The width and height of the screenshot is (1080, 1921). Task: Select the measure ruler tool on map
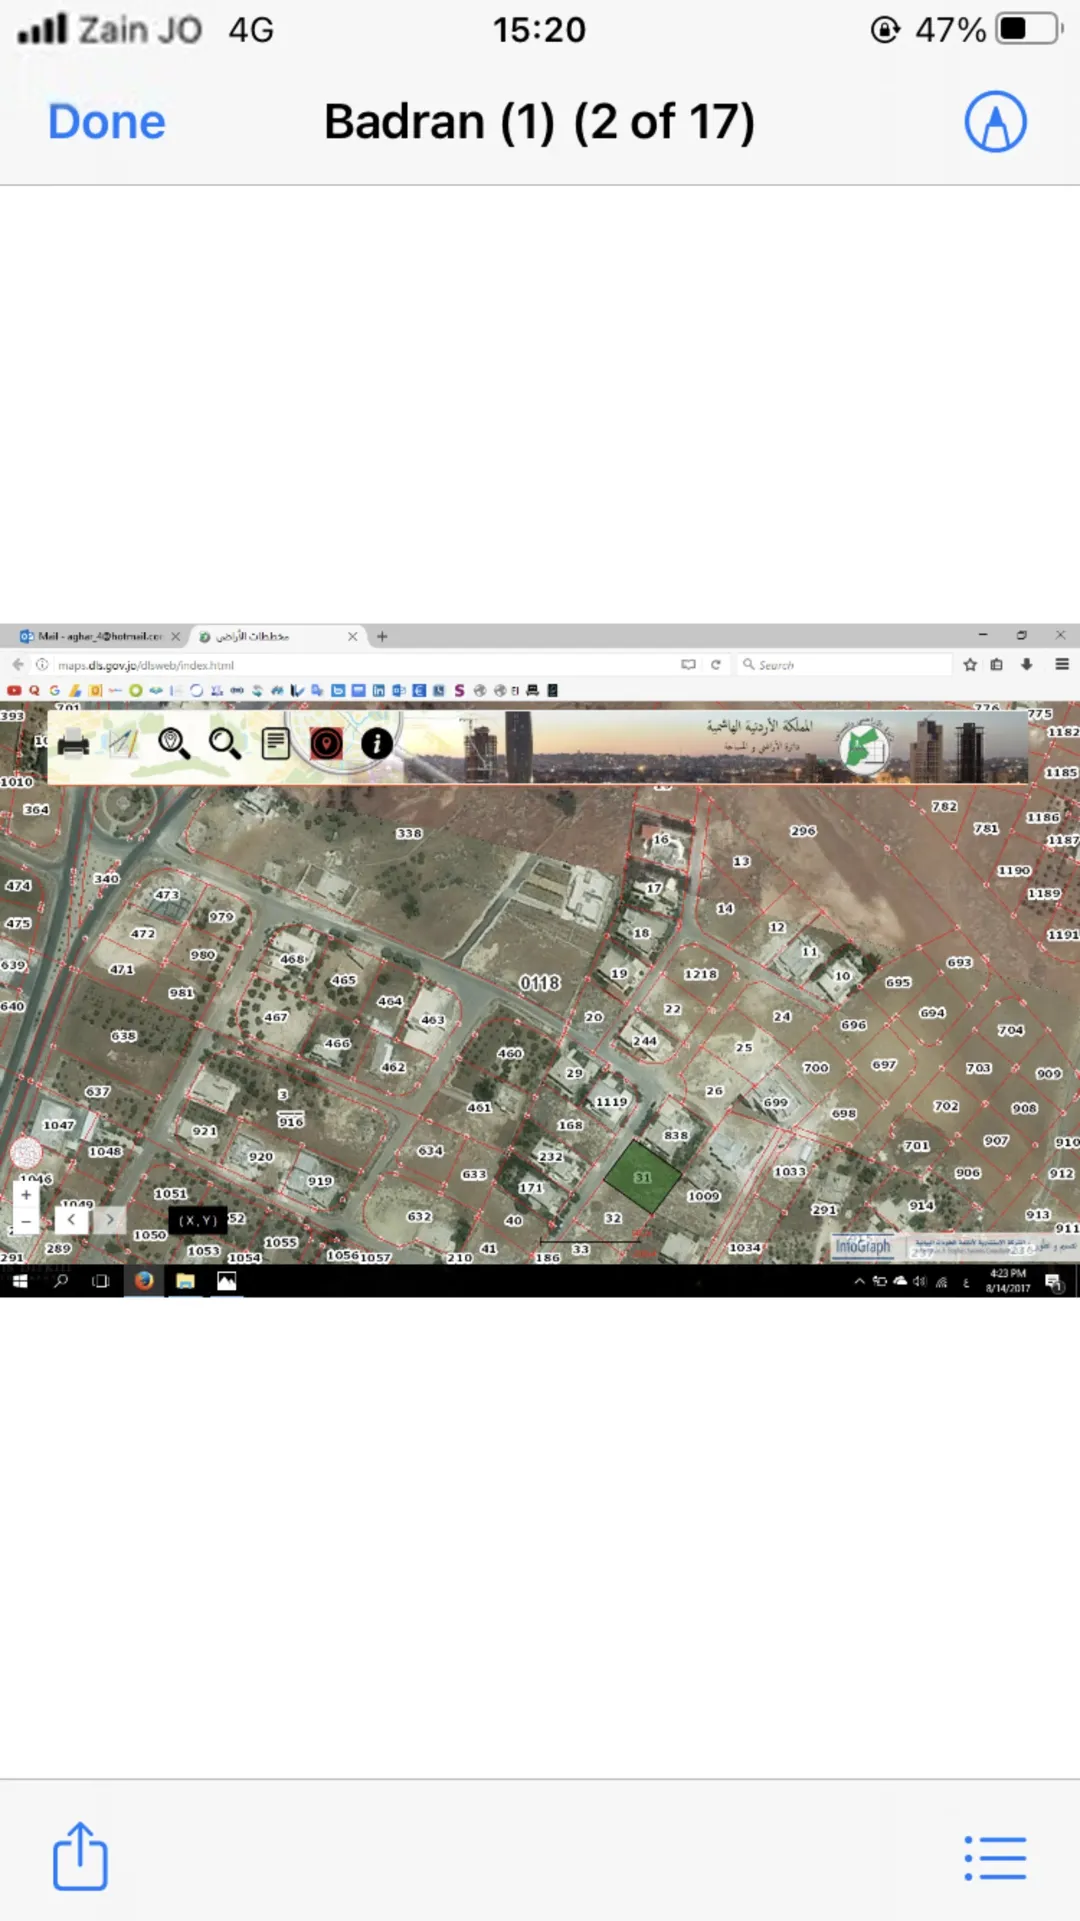pyautogui.click(x=123, y=744)
